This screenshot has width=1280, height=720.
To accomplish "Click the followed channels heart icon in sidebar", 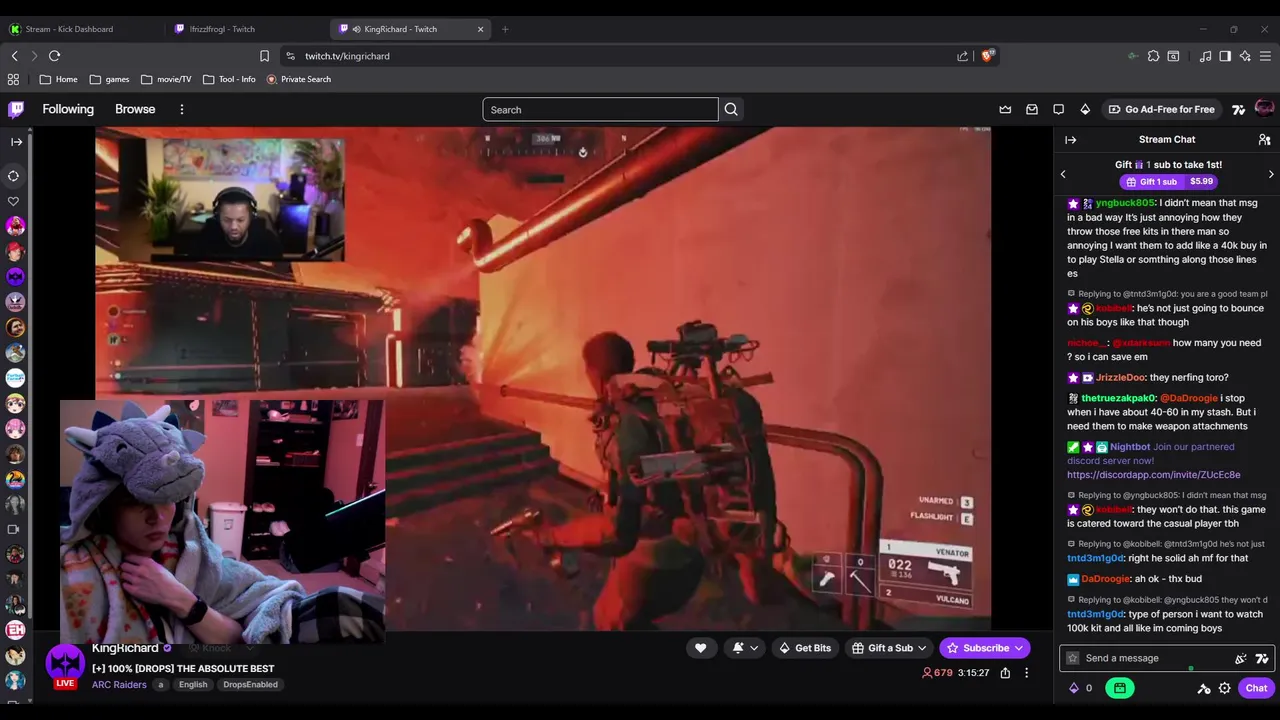I will coord(14,201).
